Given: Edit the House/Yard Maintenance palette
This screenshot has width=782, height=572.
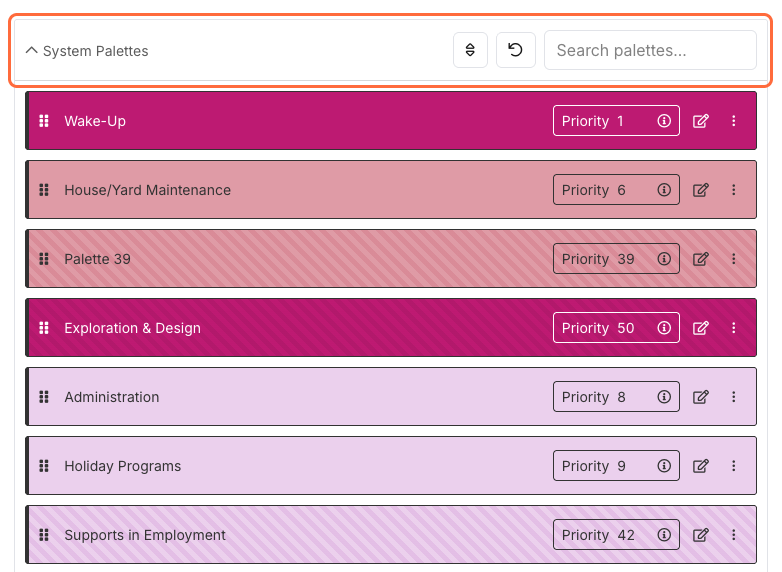Looking at the screenshot, I should pyautogui.click(x=701, y=190).
